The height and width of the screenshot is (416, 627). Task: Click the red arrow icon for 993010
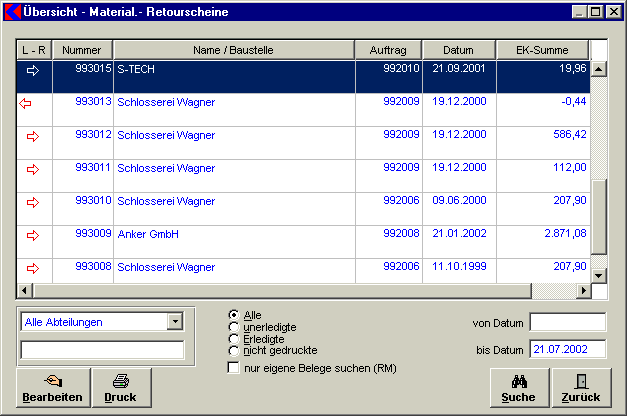pos(33,202)
